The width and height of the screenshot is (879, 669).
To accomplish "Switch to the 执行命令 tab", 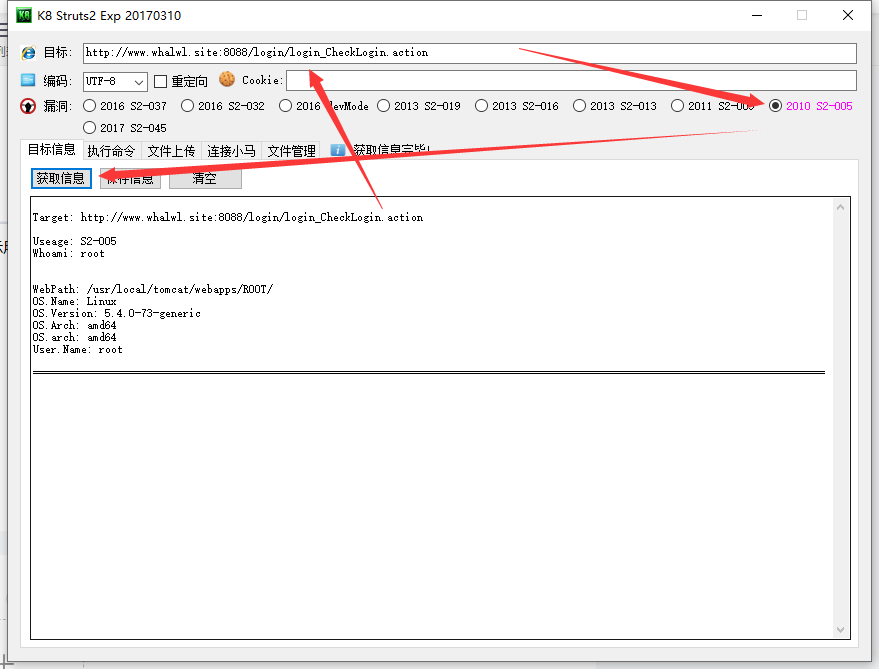I will [111, 151].
